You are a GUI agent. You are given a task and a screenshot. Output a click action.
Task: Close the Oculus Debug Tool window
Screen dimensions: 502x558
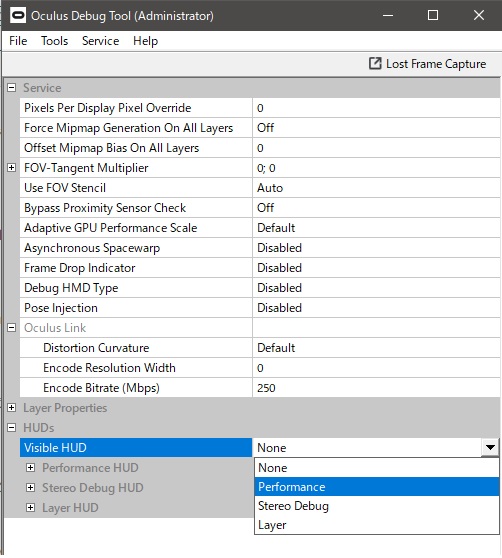[479, 15]
